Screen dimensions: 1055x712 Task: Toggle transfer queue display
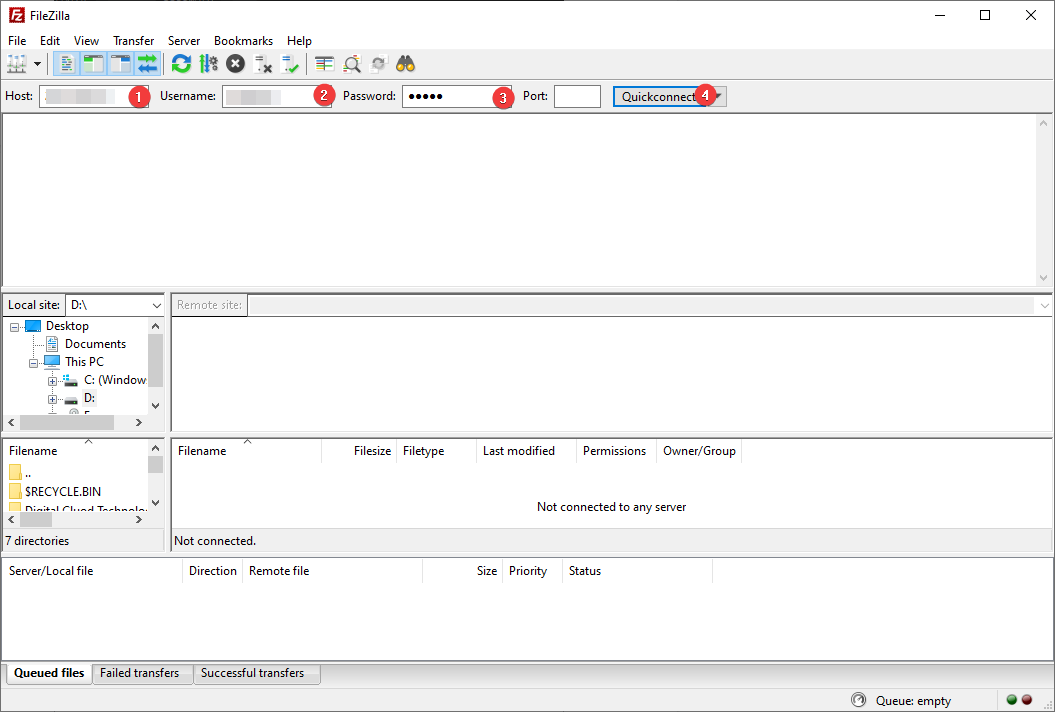point(147,64)
